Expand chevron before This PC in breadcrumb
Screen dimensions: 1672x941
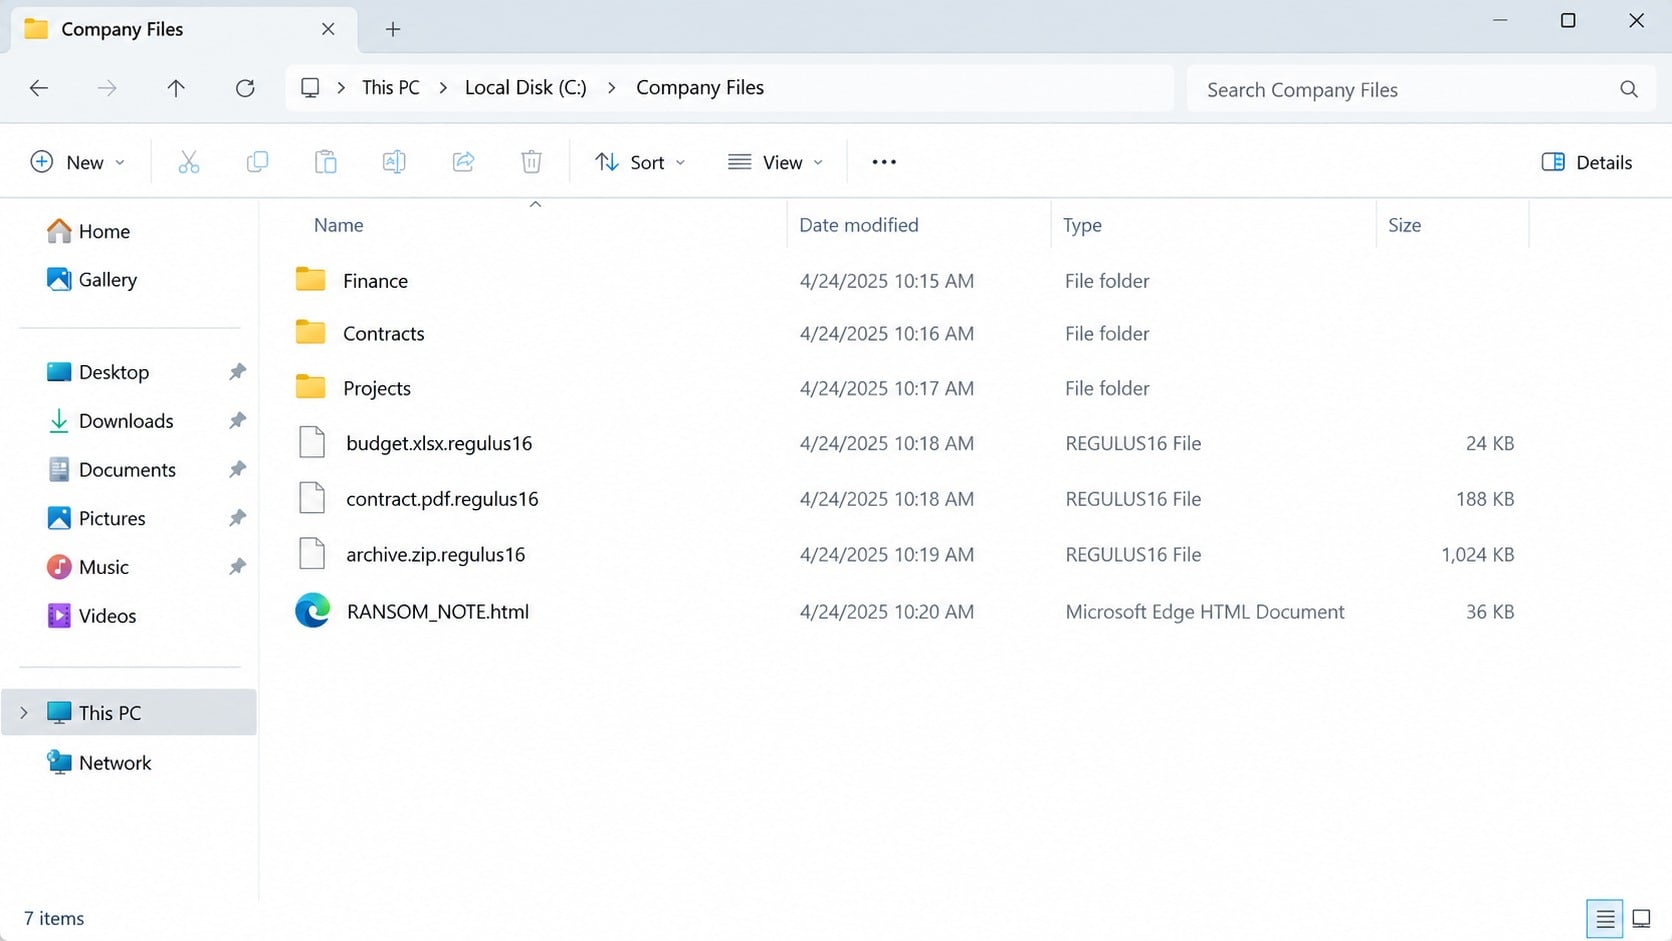pos(341,88)
